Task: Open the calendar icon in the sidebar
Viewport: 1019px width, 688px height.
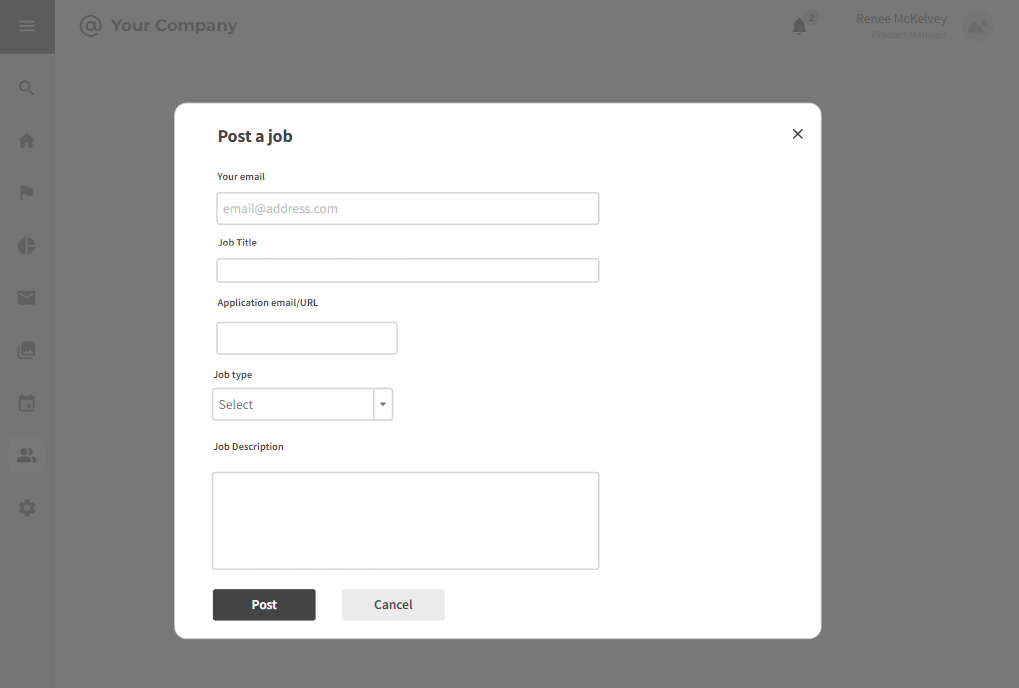Action: click(26, 402)
